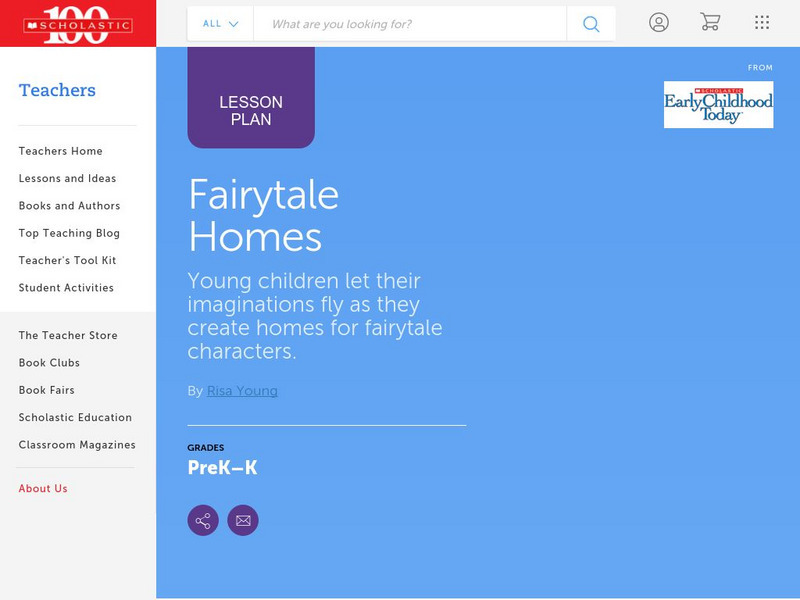Image resolution: width=800 pixels, height=600 pixels.
Task: Focus the 'What are you looking for?' field
Action: click(410, 24)
